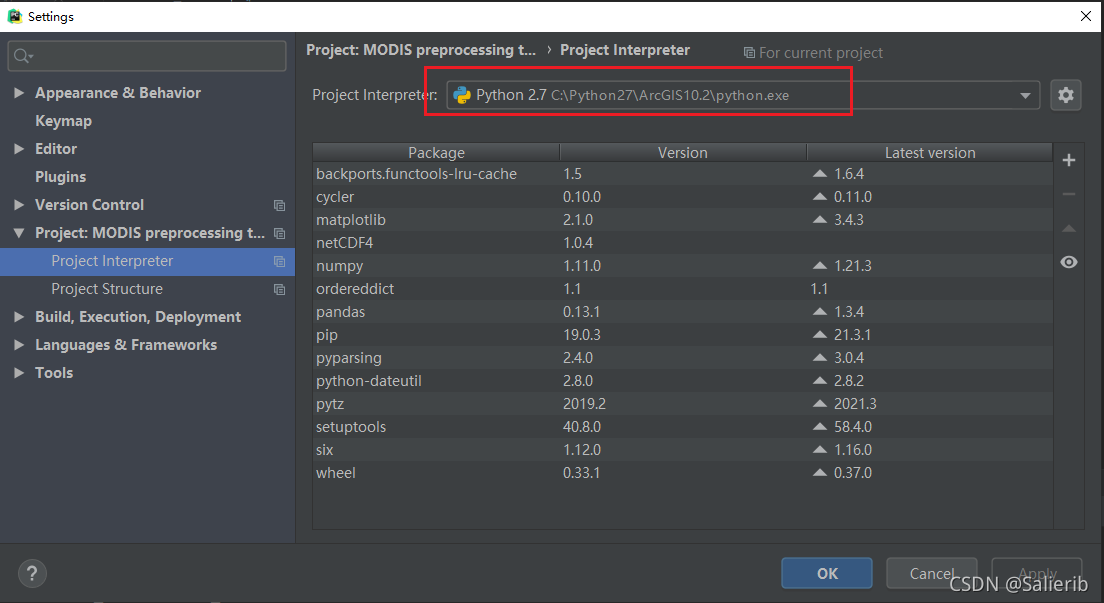
Task: Click upgrade arrow next to python-dateutil 2.8.2
Action: point(820,380)
